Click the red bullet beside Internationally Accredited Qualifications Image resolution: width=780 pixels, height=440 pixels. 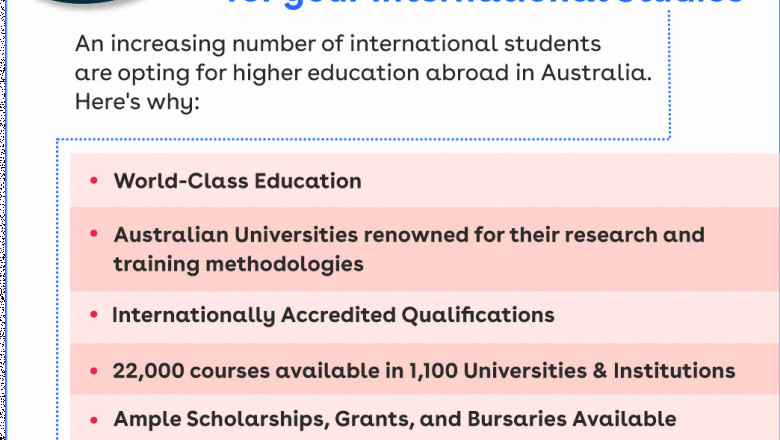coord(93,315)
